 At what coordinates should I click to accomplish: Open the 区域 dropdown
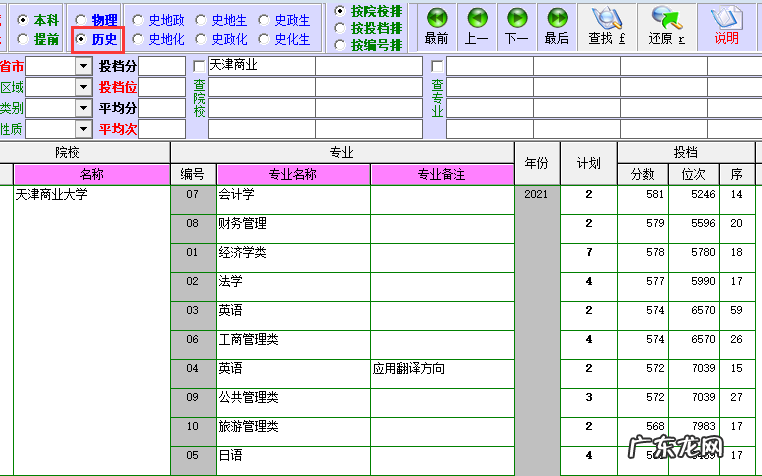84,87
